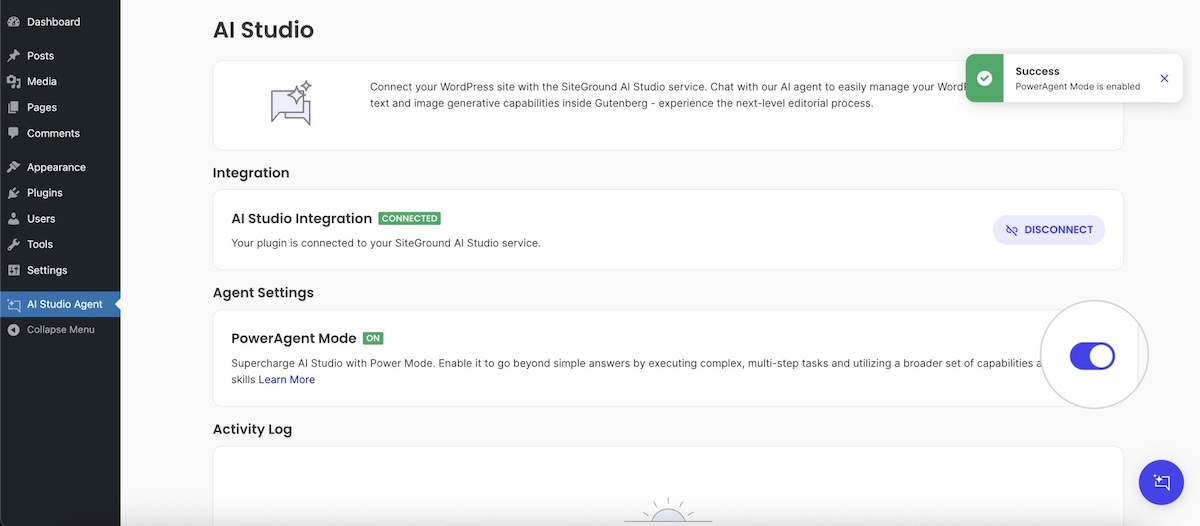1200x526 pixels.
Task: Click the Agent Settings section heading
Action: coord(263,293)
